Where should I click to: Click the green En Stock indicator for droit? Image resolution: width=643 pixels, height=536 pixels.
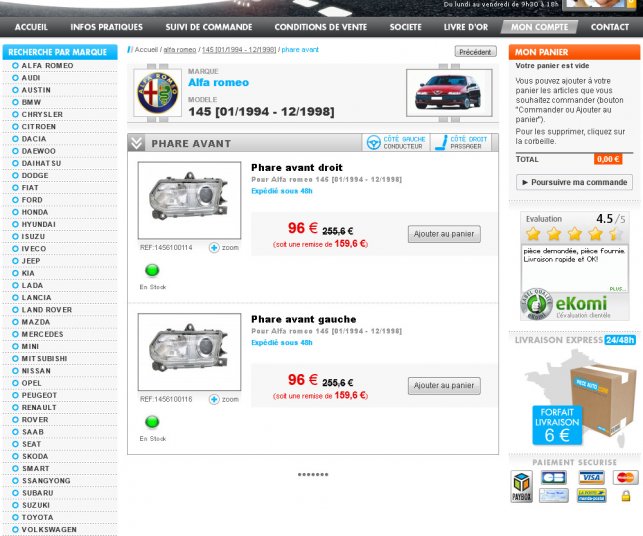152,270
